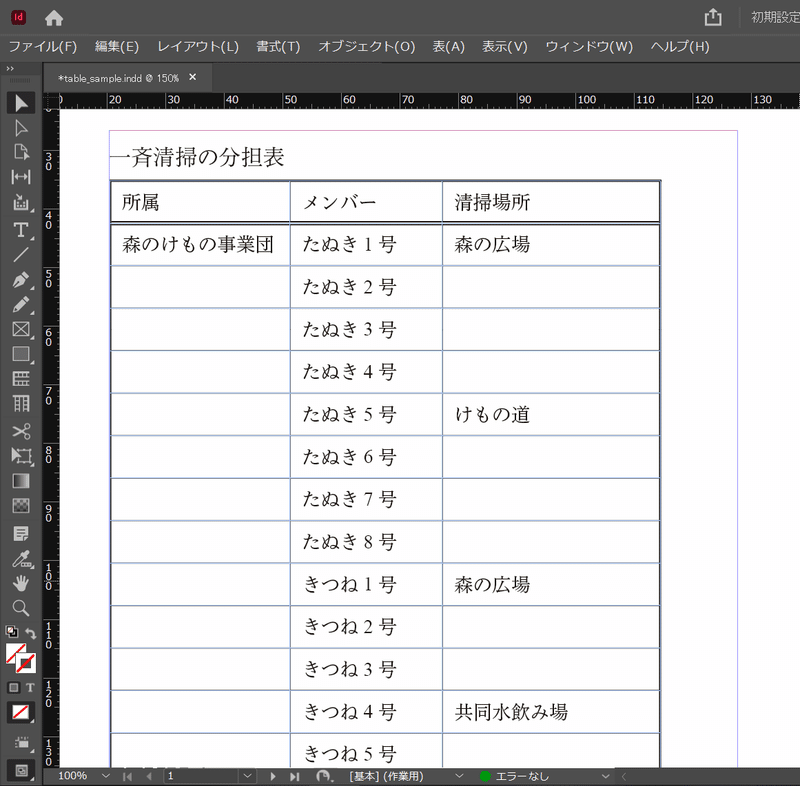Select the Zoom tool magnifier

21,608
